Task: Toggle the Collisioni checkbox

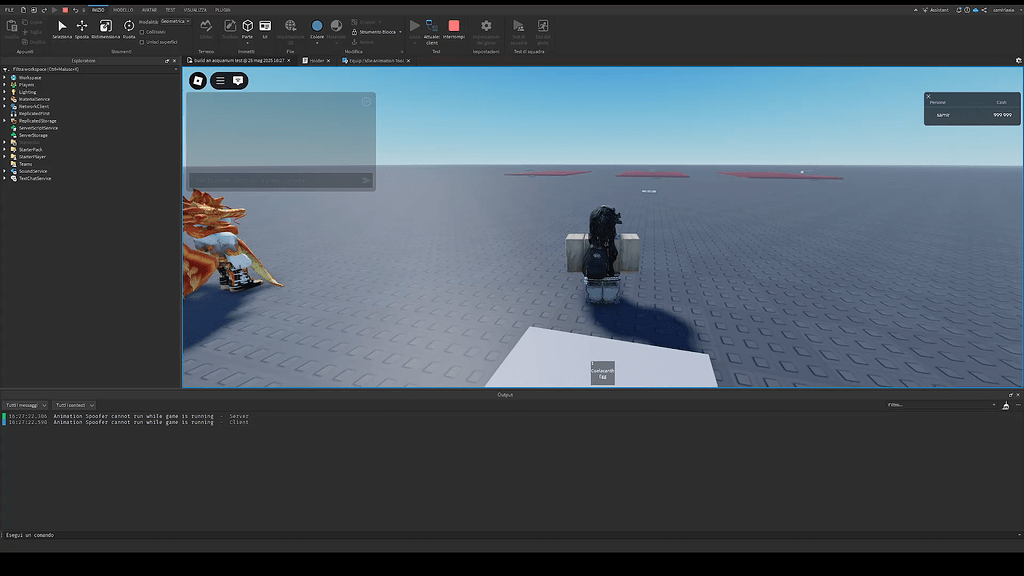Action: pyautogui.click(x=142, y=32)
